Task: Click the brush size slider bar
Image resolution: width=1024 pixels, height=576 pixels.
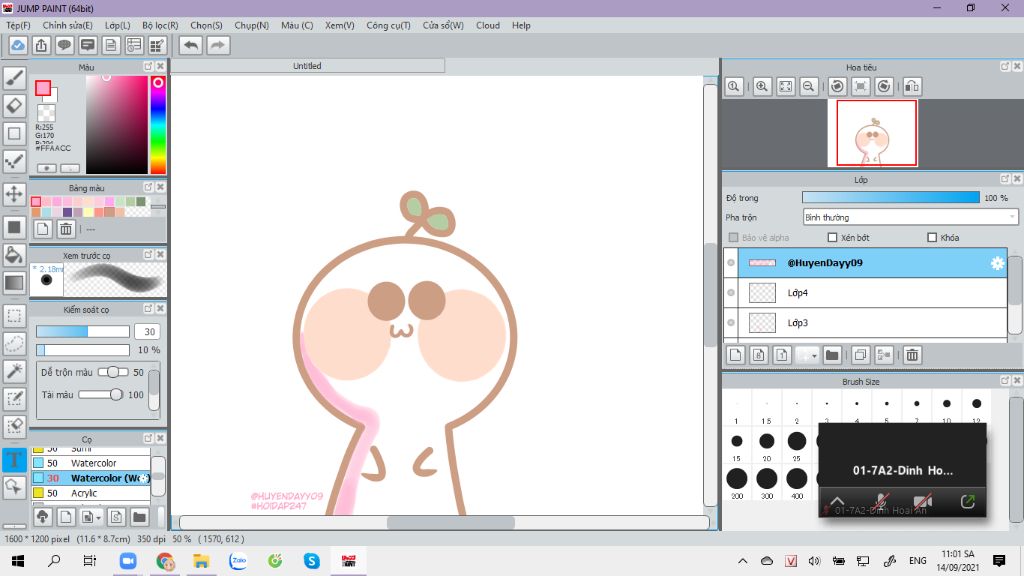Action: tap(82, 332)
